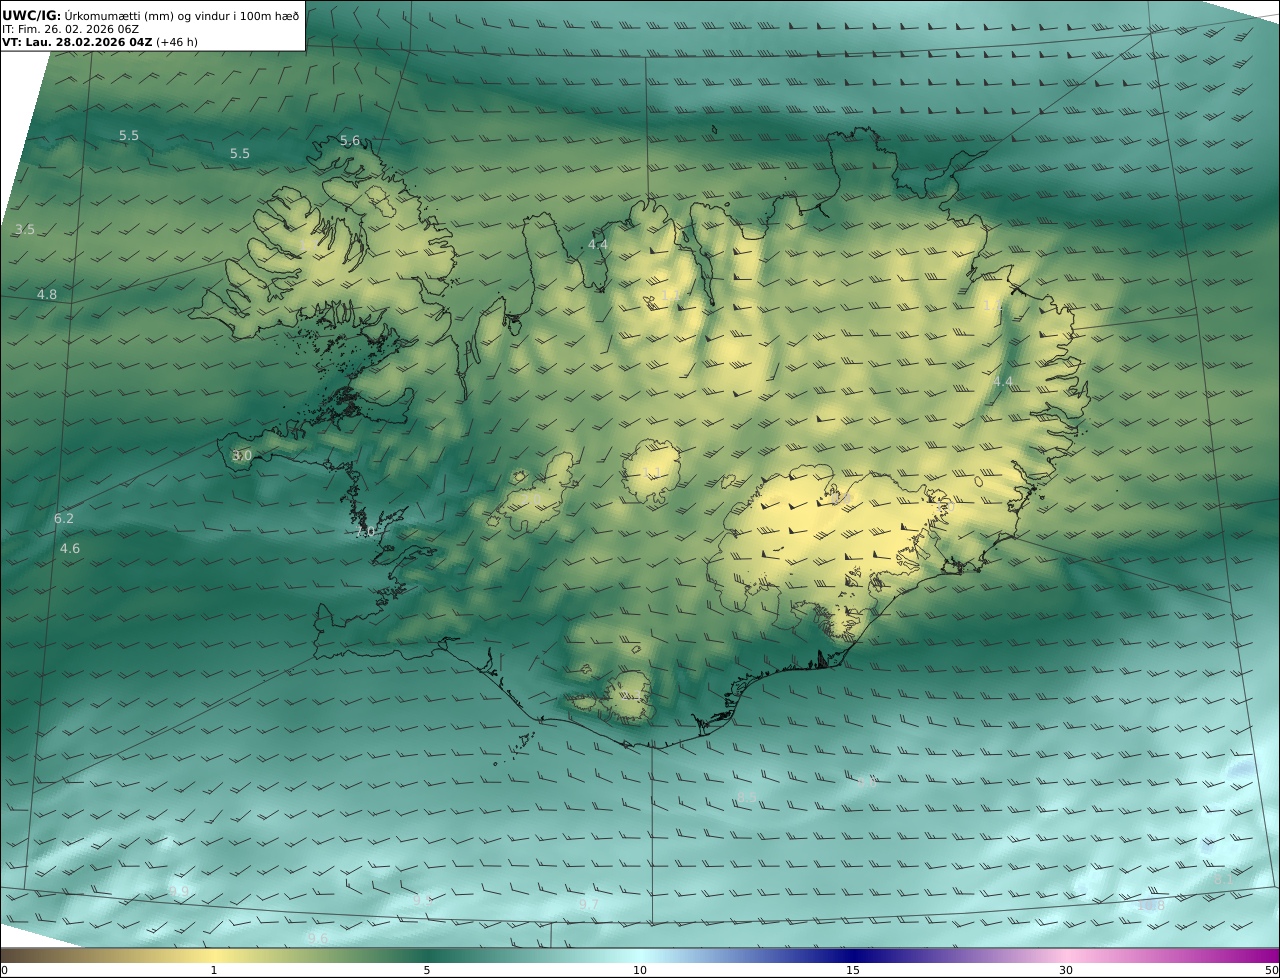Click the 30 mm pink colorbar tick
The width and height of the screenshot is (1280, 978).
click(1066, 970)
